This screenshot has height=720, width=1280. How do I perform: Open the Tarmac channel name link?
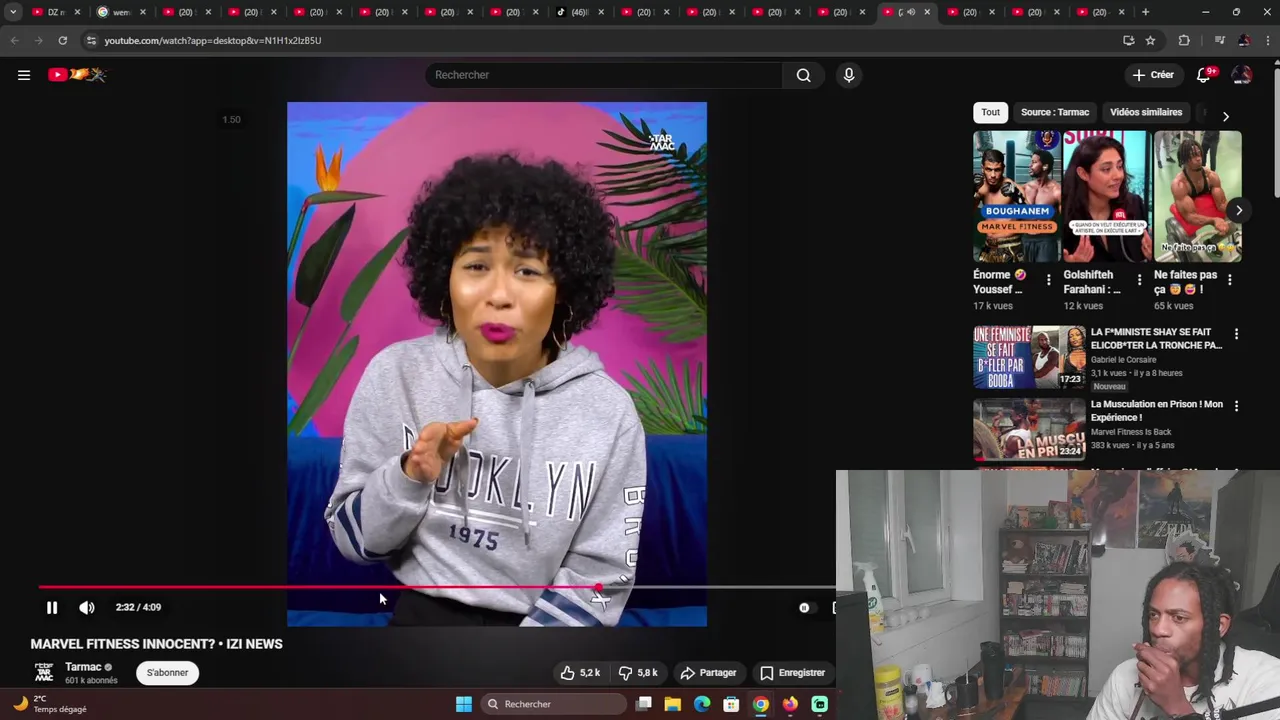pyautogui.click(x=83, y=667)
